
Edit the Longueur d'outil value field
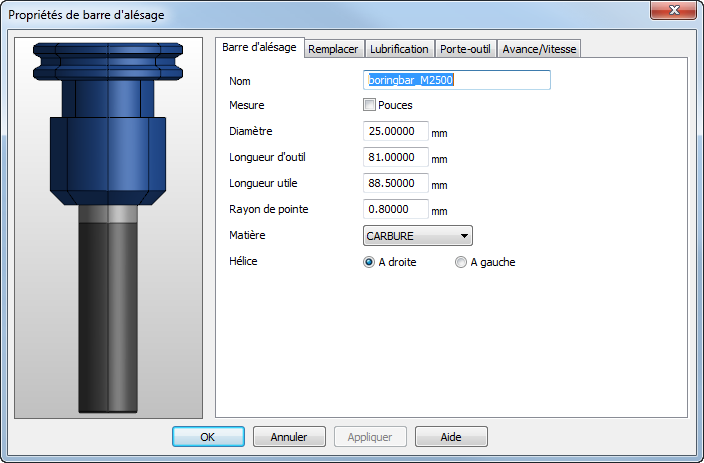(x=396, y=157)
